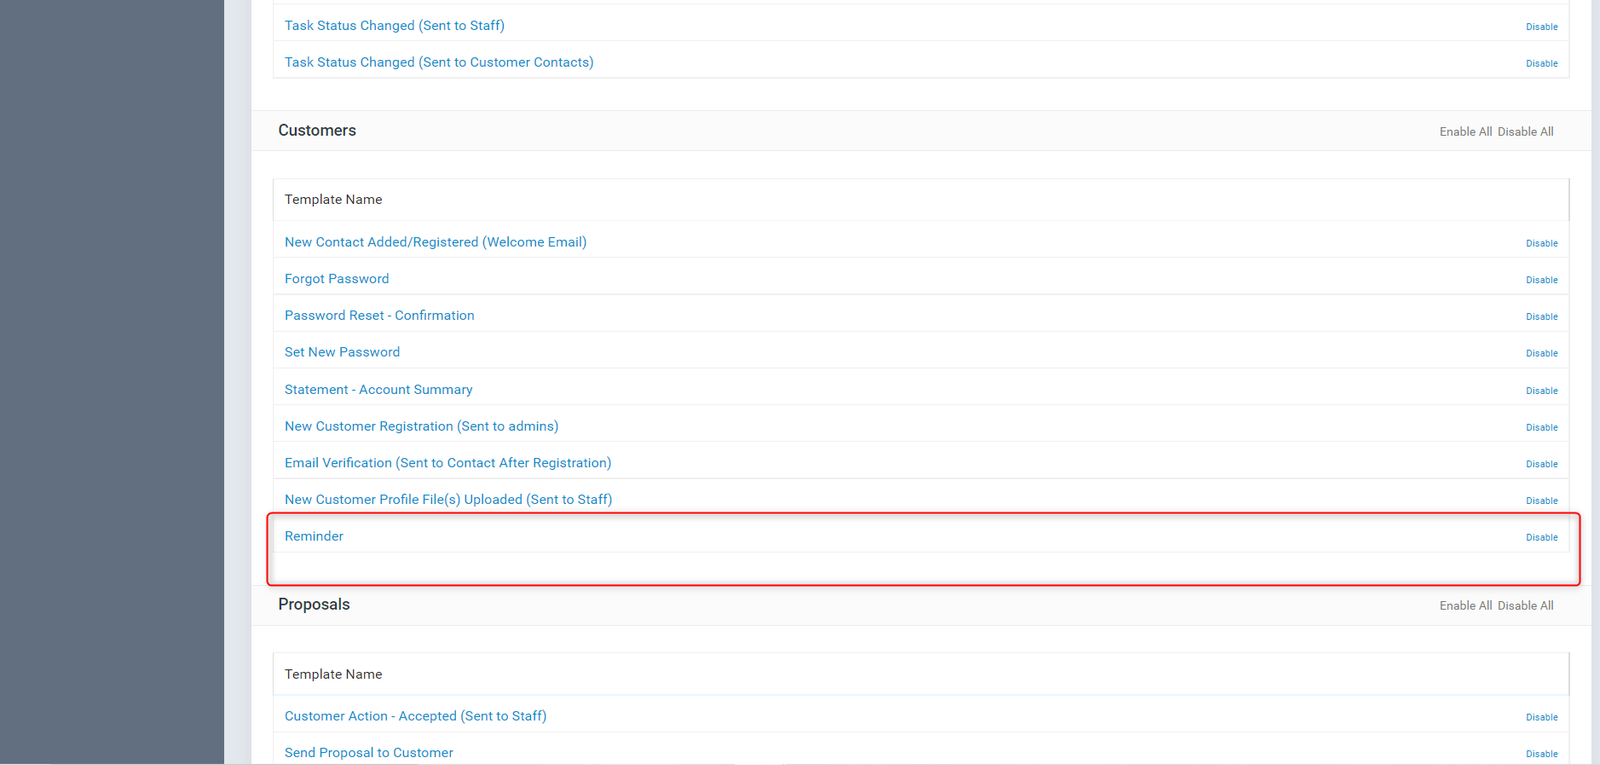Open Task Status Changed (Sent to Staff) template
Screen dimensions: 1600x765
pyautogui.click(x=394, y=25)
